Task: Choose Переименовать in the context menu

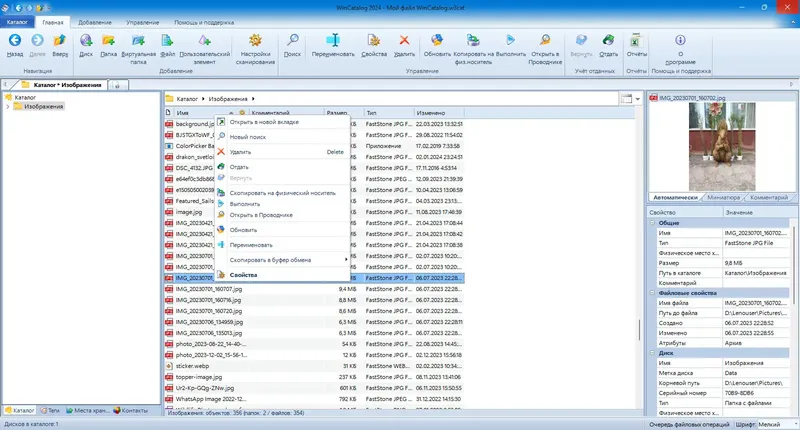Action: pyautogui.click(x=283, y=245)
